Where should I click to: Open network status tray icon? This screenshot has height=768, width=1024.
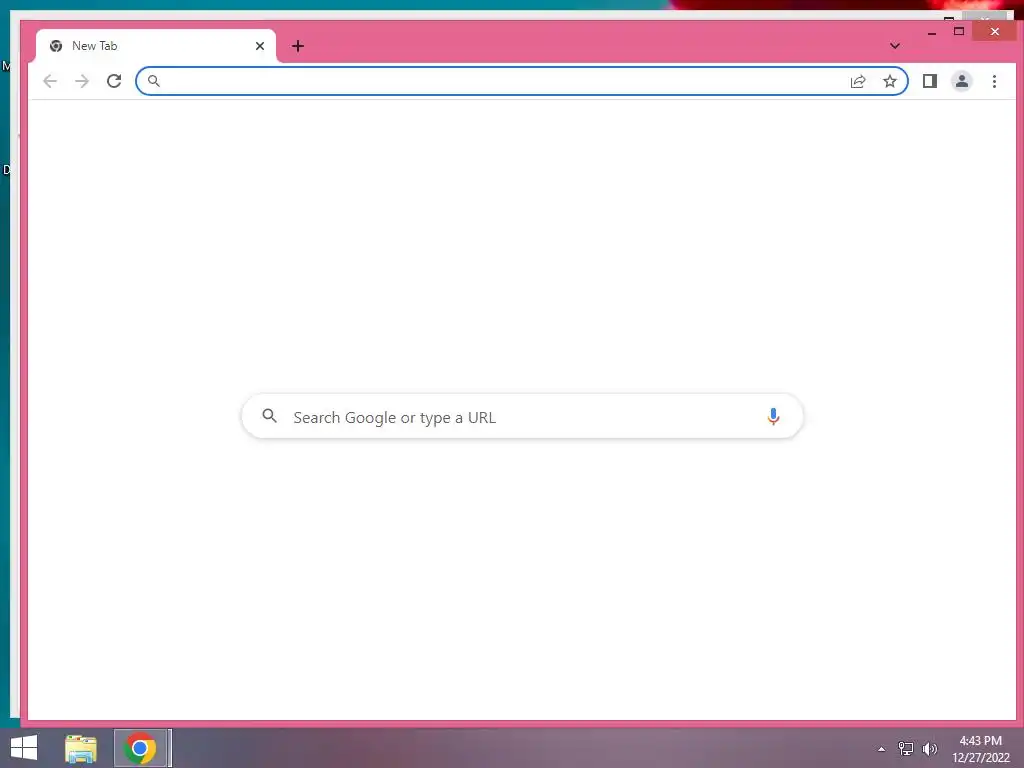point(905,749)
